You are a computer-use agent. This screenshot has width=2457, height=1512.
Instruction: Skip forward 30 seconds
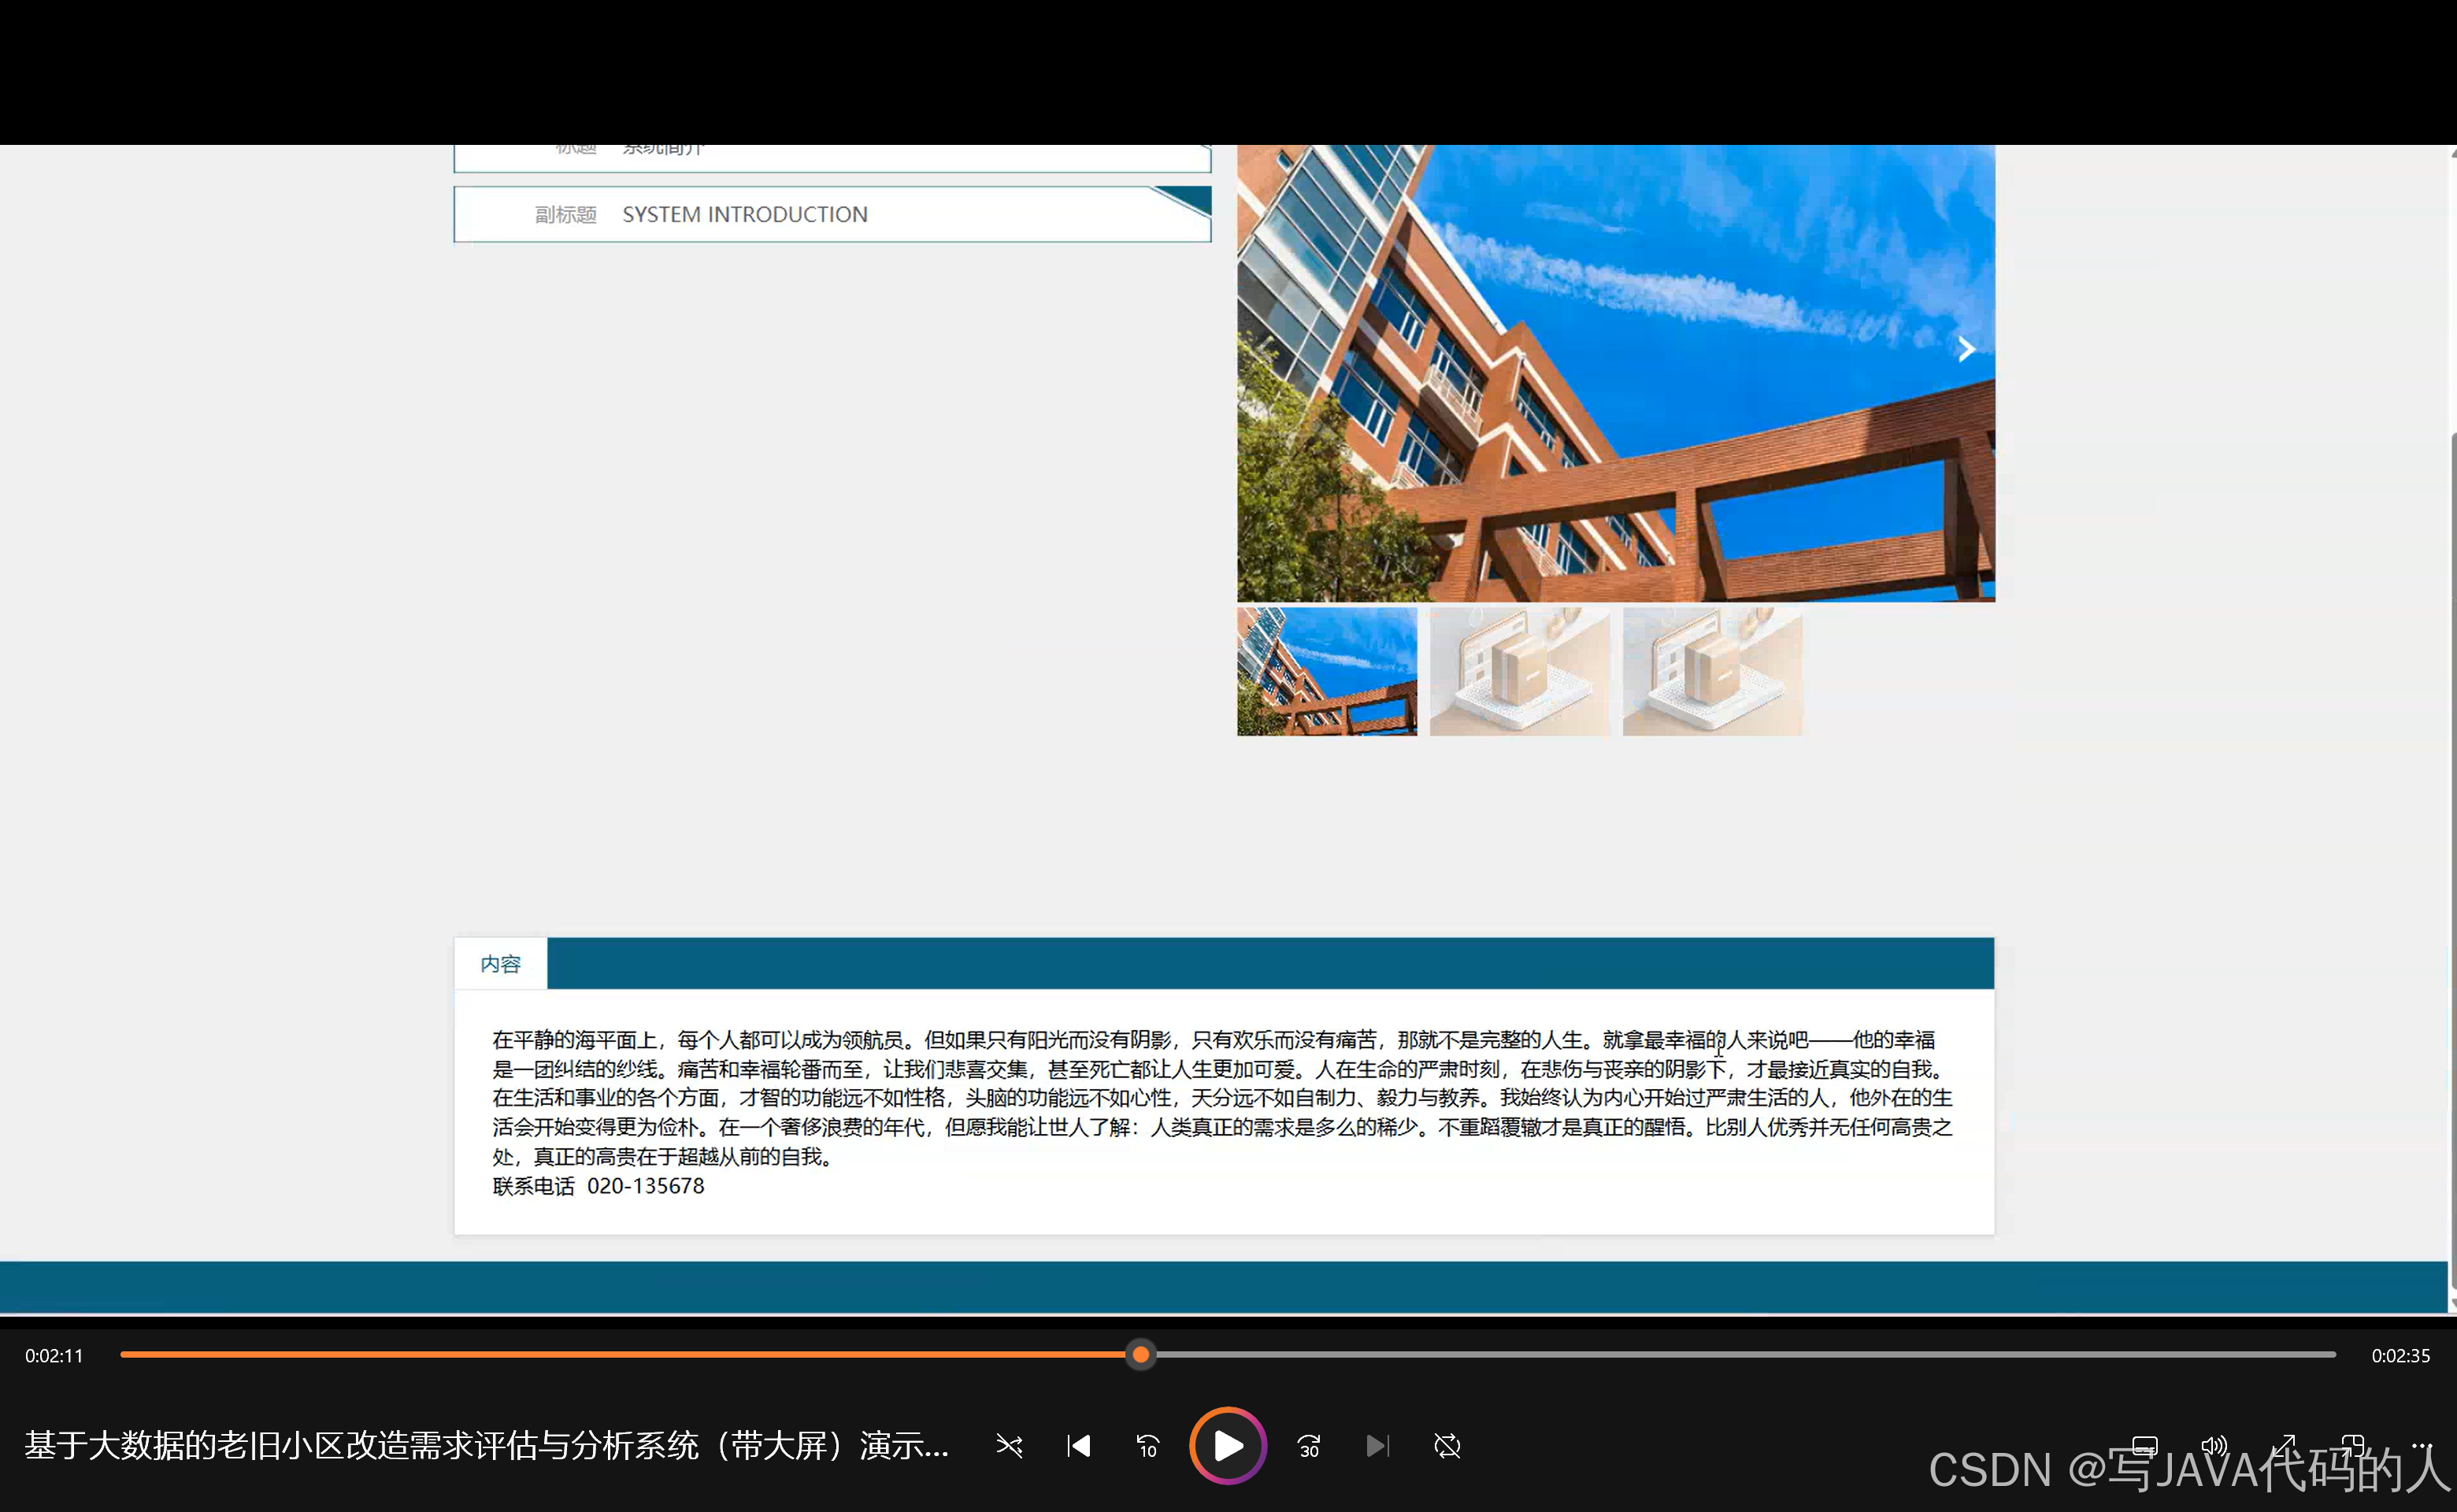pos(1309,1446)
